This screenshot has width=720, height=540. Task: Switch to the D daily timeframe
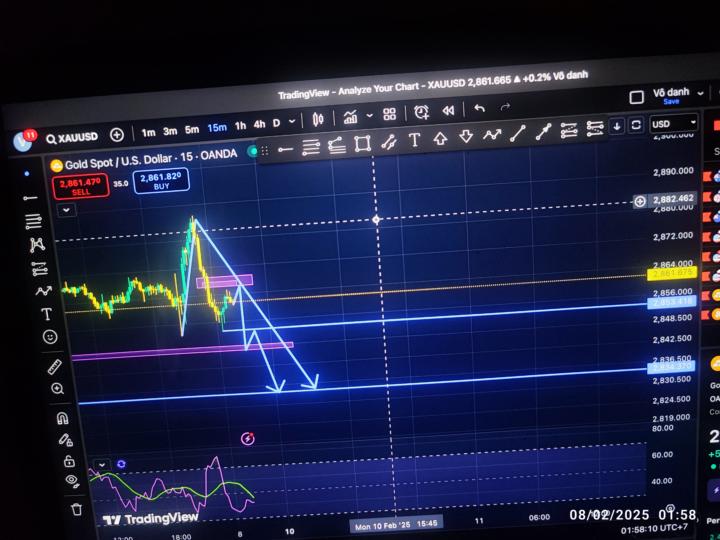coord(276,123)
